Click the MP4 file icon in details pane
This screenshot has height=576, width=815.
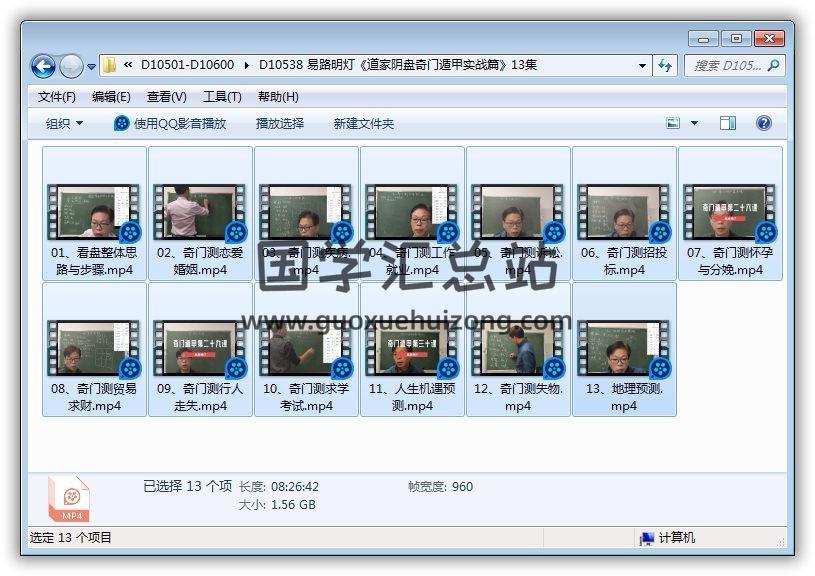[69, 497]
